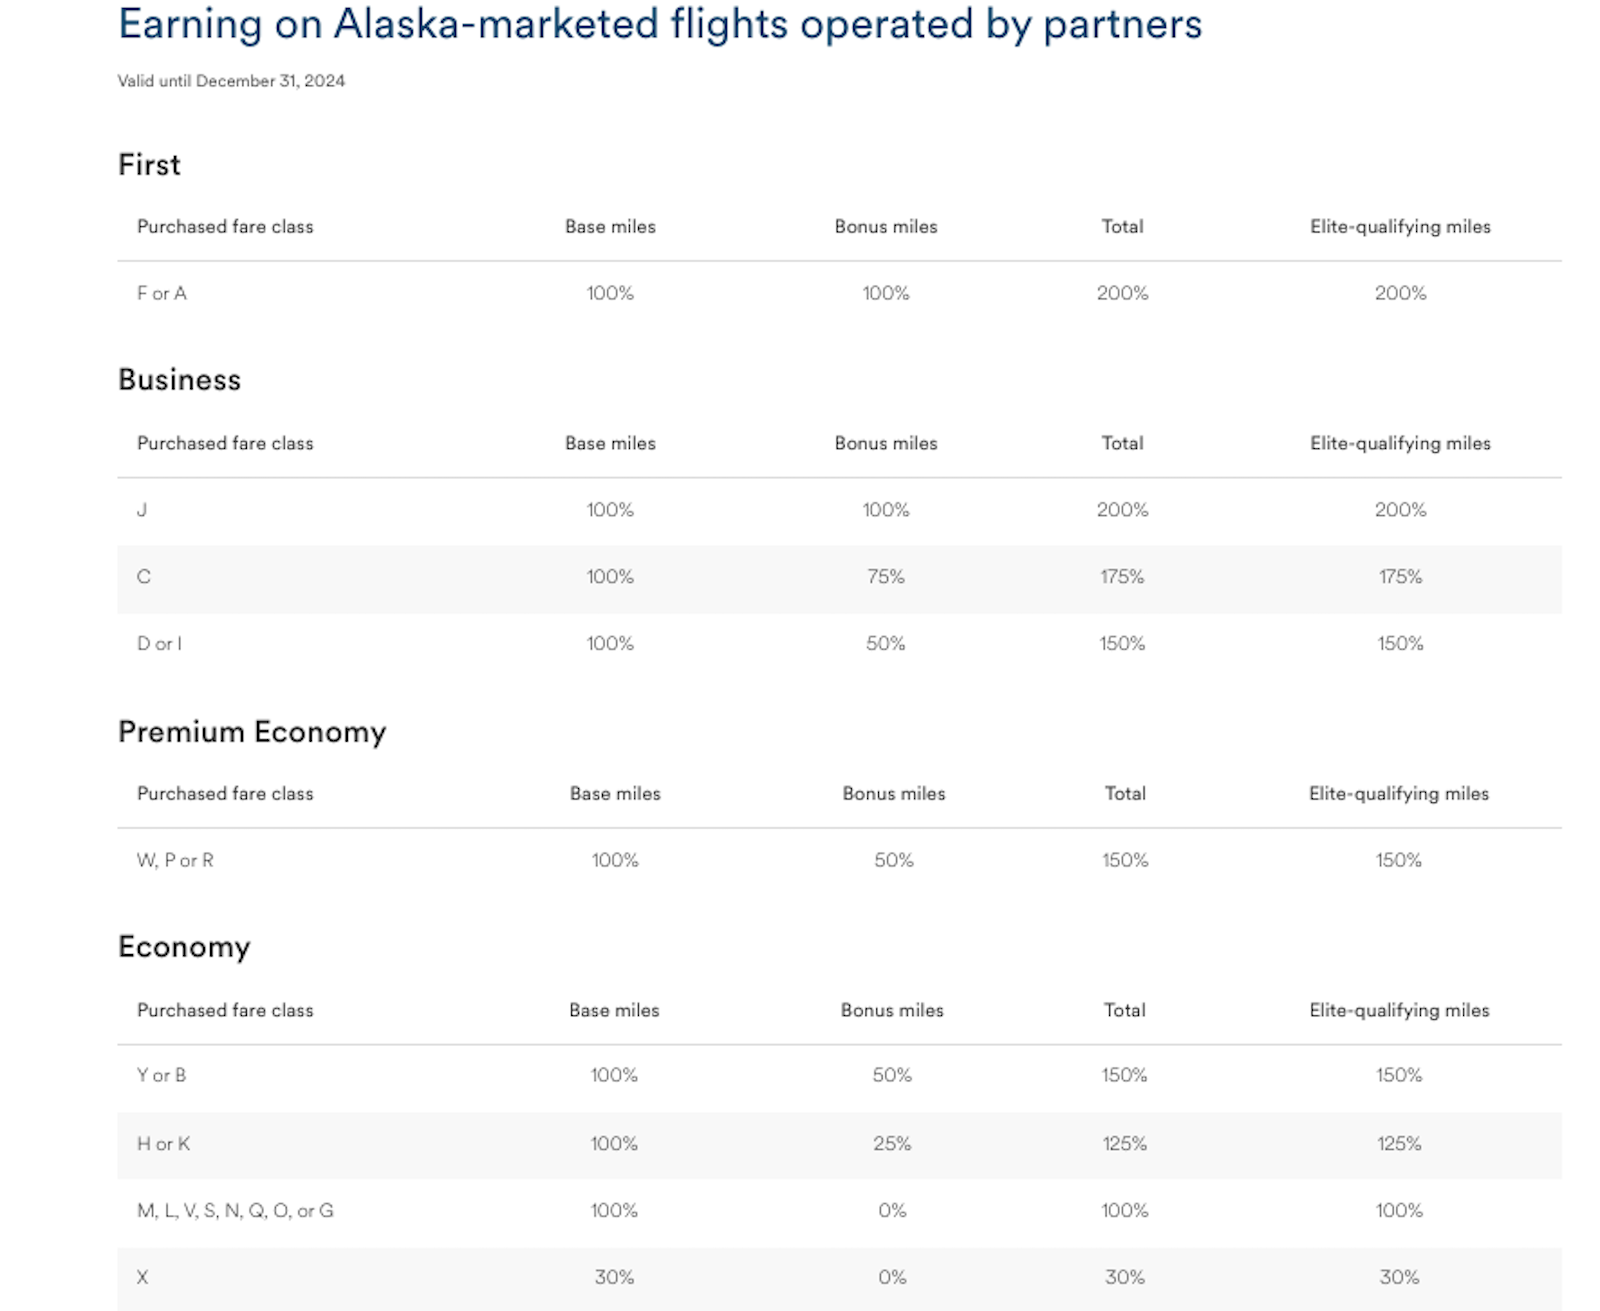This screenshot has width=1600, height=1311.
Task: Click the 'Valid until December 31, 2024' note
Action: tap(231, 81)
